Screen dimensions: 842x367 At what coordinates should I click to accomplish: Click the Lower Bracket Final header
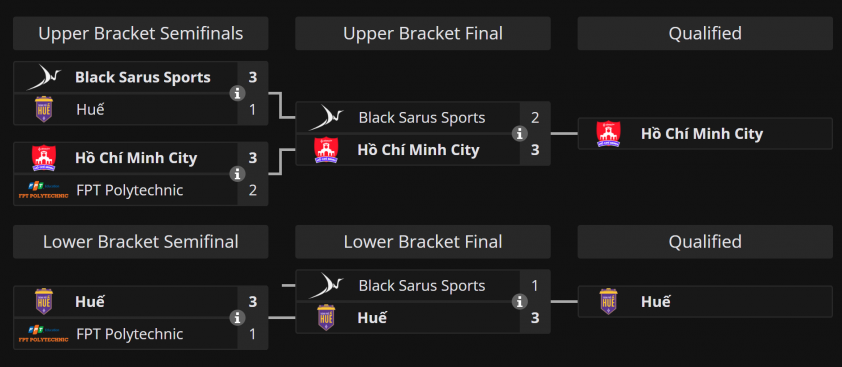(423, 242)
